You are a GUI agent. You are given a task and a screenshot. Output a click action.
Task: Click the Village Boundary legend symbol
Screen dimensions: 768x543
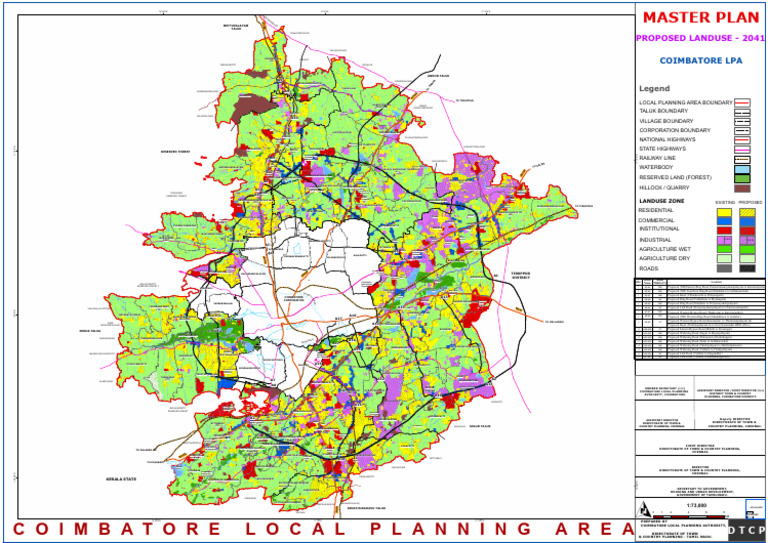742,121
